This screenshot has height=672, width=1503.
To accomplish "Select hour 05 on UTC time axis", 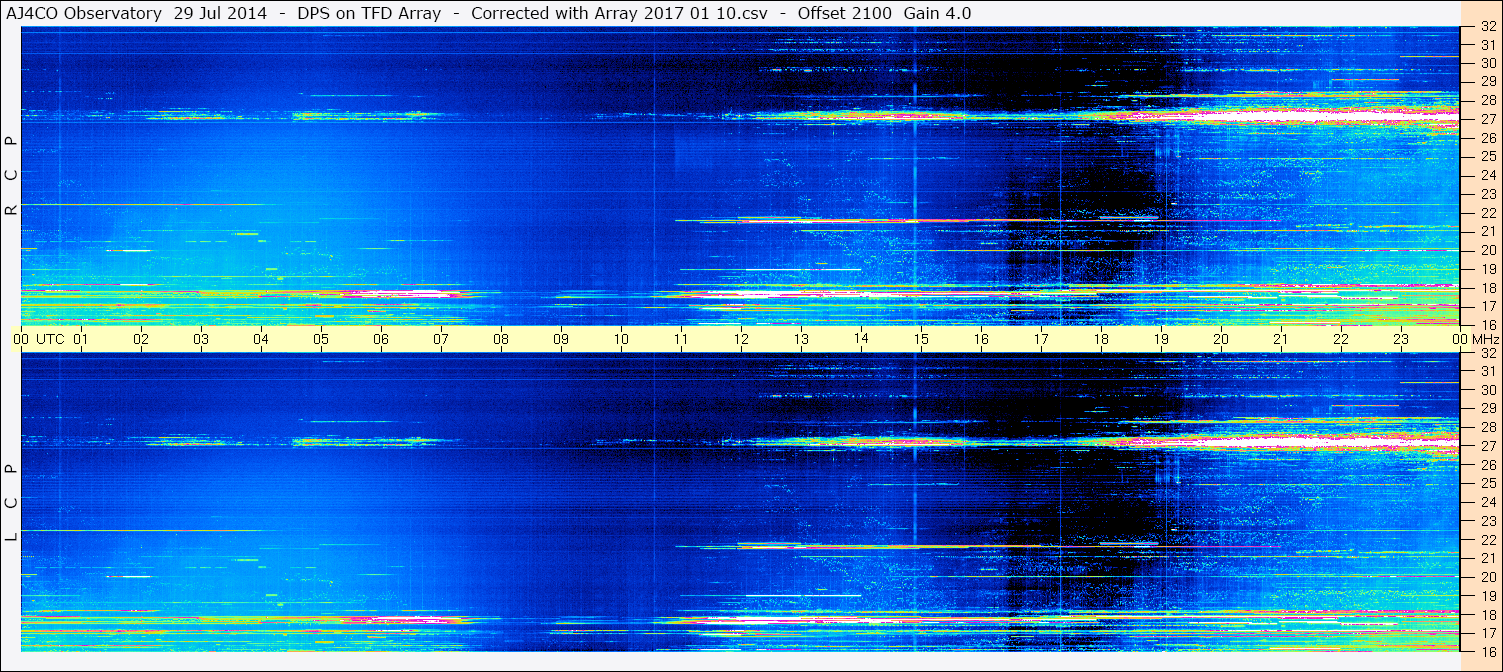I will [321, 339].
